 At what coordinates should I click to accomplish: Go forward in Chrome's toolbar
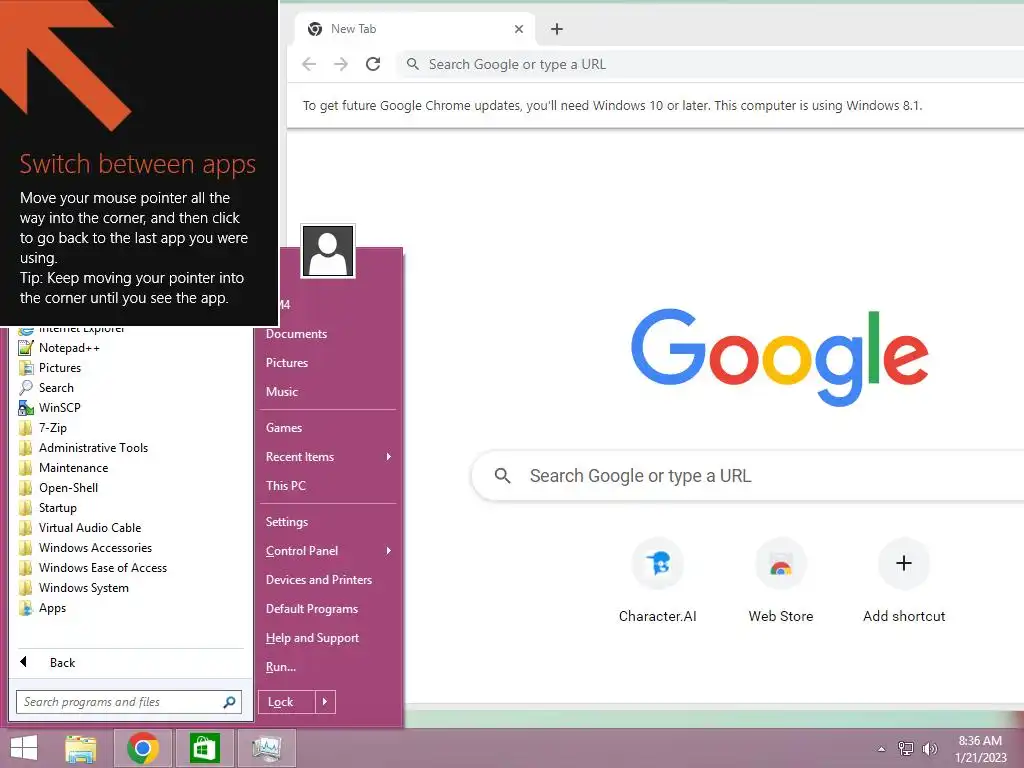click(x=341, y=64)
